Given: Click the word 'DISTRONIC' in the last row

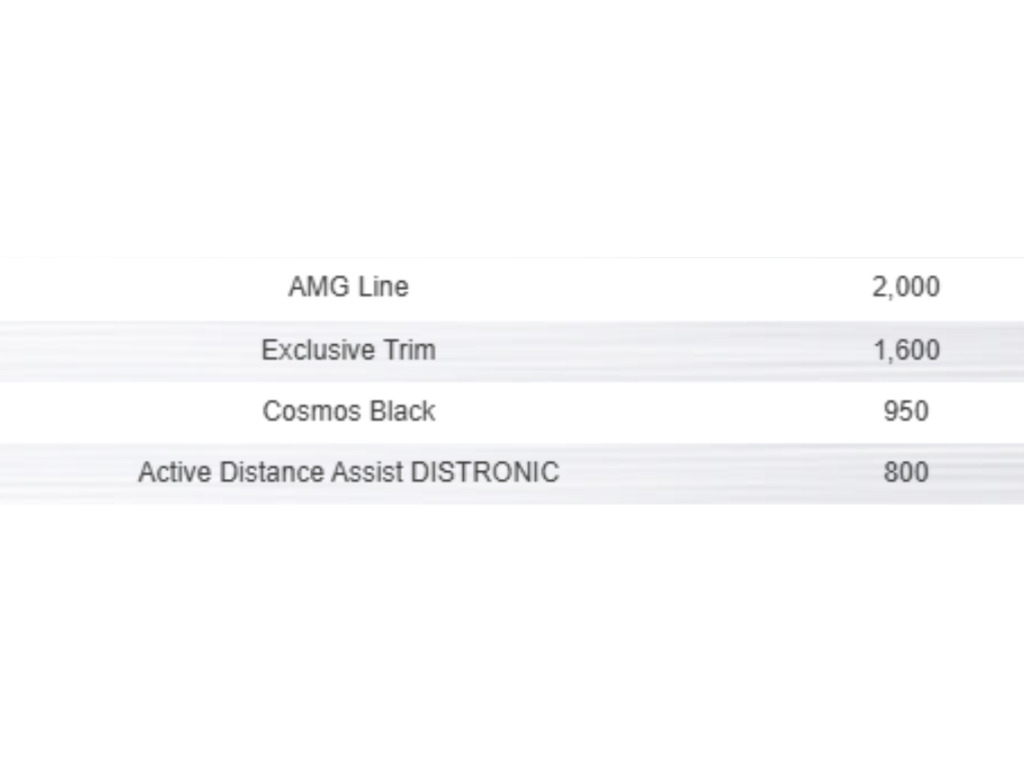Looking at the screenshot, I should click(x=485, y=472).
